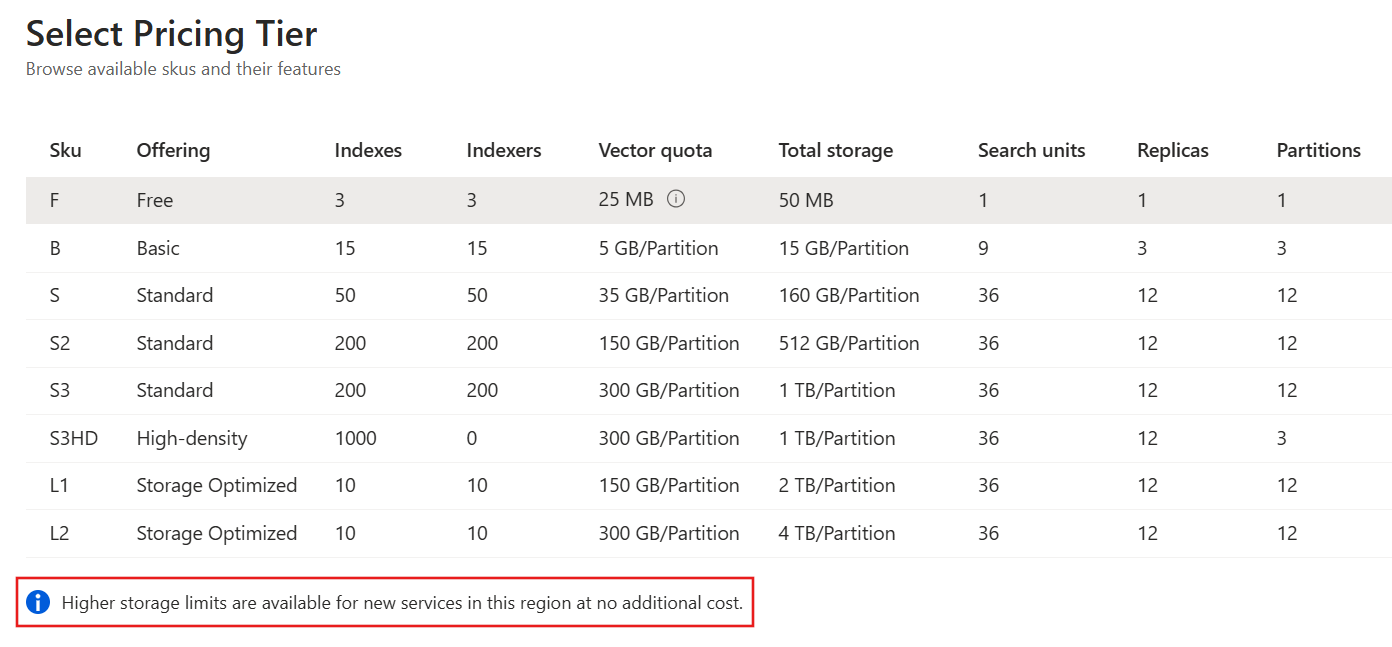
Task: Click the Total storage column header
Action: point(836,151)
